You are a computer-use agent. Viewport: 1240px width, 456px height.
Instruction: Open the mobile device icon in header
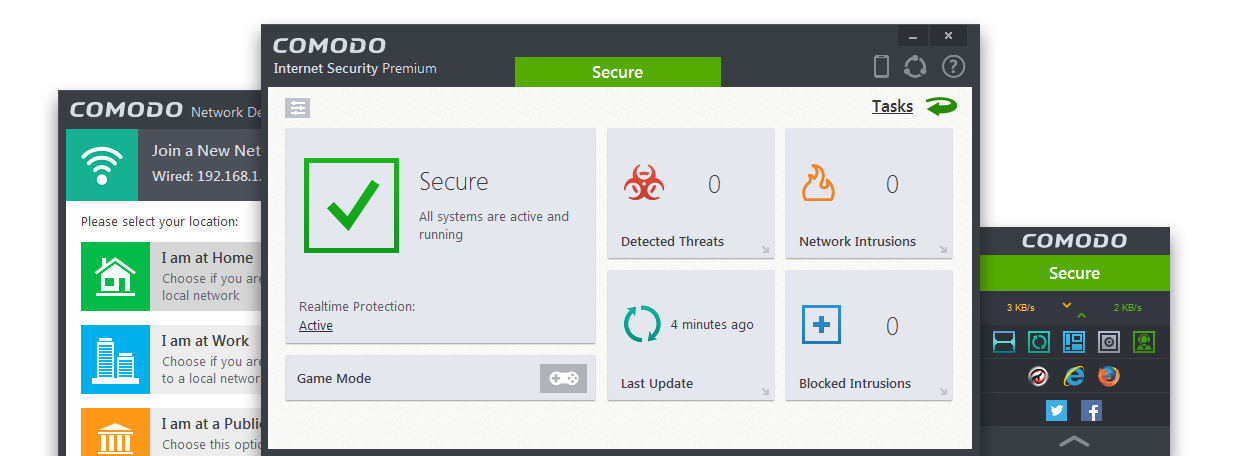(881, 67)
